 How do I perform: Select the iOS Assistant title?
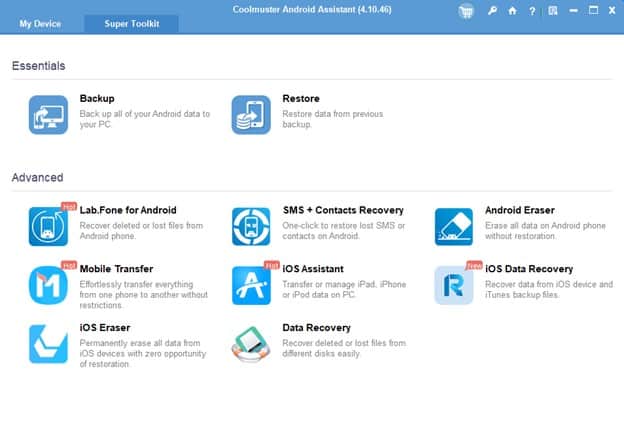[x=313, y=269]
